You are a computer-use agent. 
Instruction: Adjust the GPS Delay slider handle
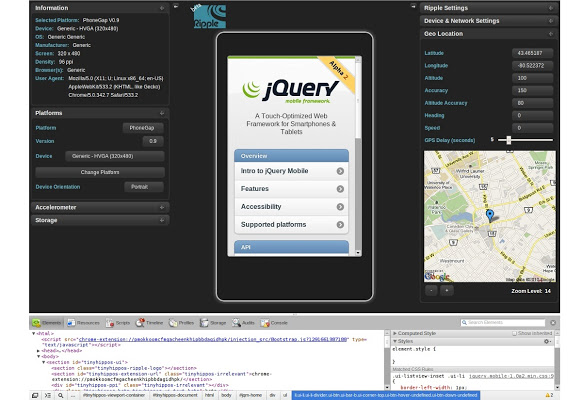[509, 140]
